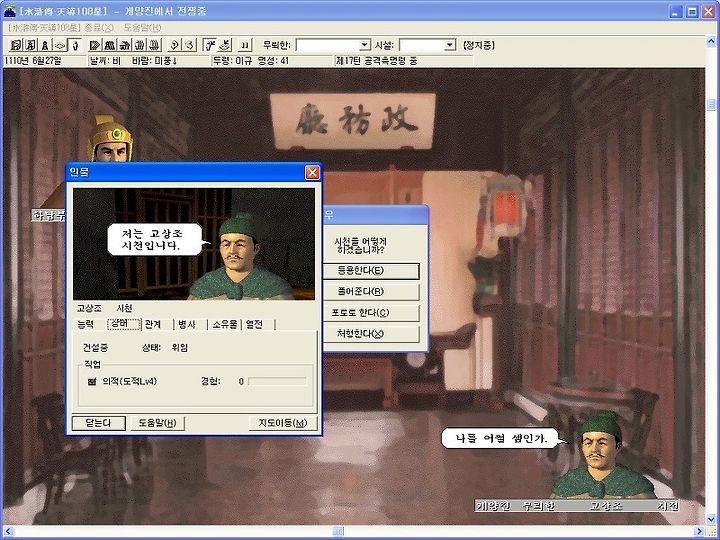Click the pause toolbar button
The height and width of the screenshot is (540, 720).
coord(245,45)
